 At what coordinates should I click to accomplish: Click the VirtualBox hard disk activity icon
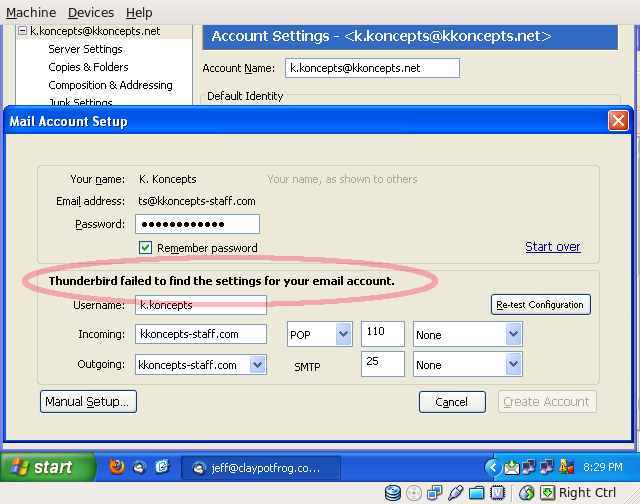pos(393,493)
